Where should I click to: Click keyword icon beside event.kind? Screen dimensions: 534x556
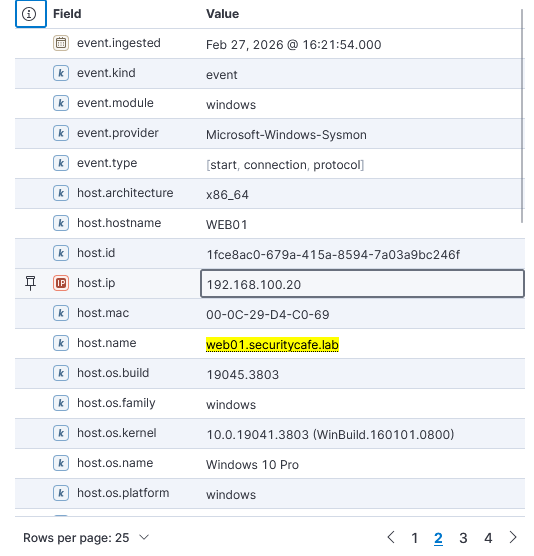(x=61, y=73)
